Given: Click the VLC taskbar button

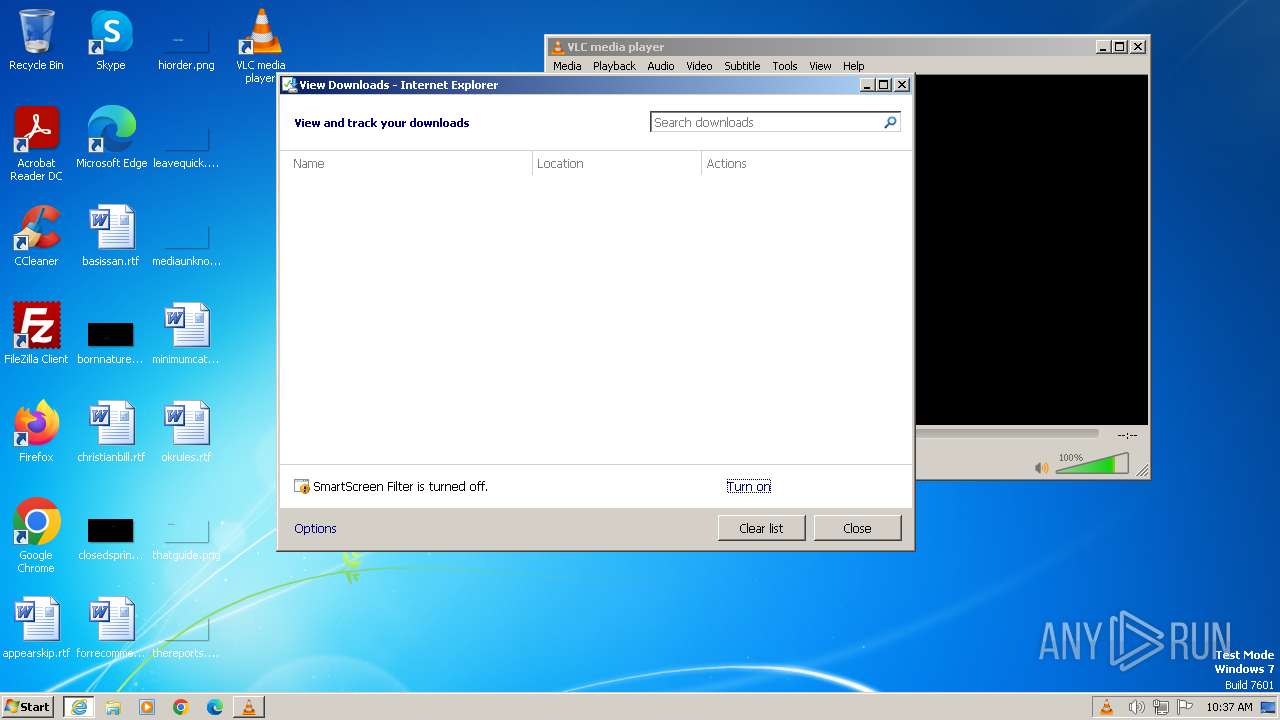Looking at the screenshot, I should point(249,706).
